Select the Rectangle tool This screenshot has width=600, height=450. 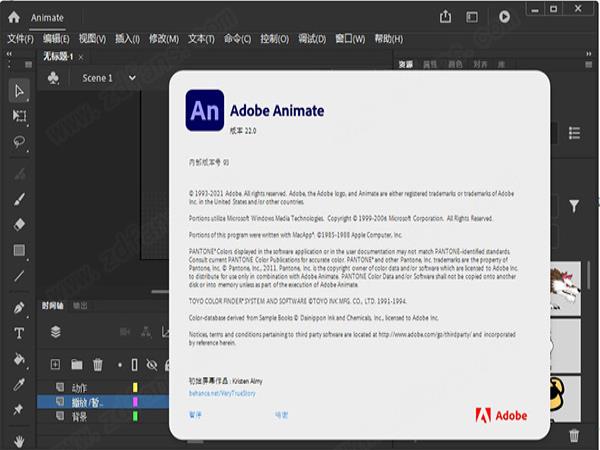click(x=19, y=250)
